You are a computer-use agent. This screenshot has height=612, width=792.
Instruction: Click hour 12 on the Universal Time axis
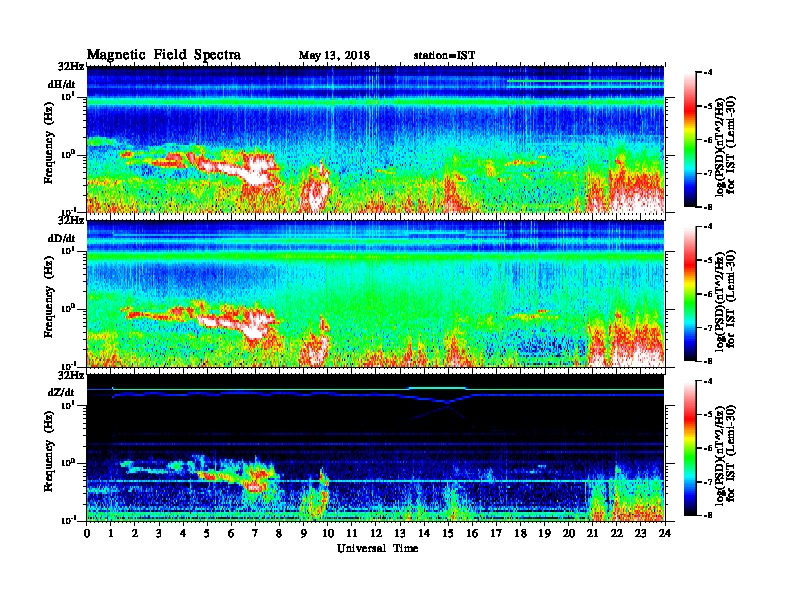point(376,533)
